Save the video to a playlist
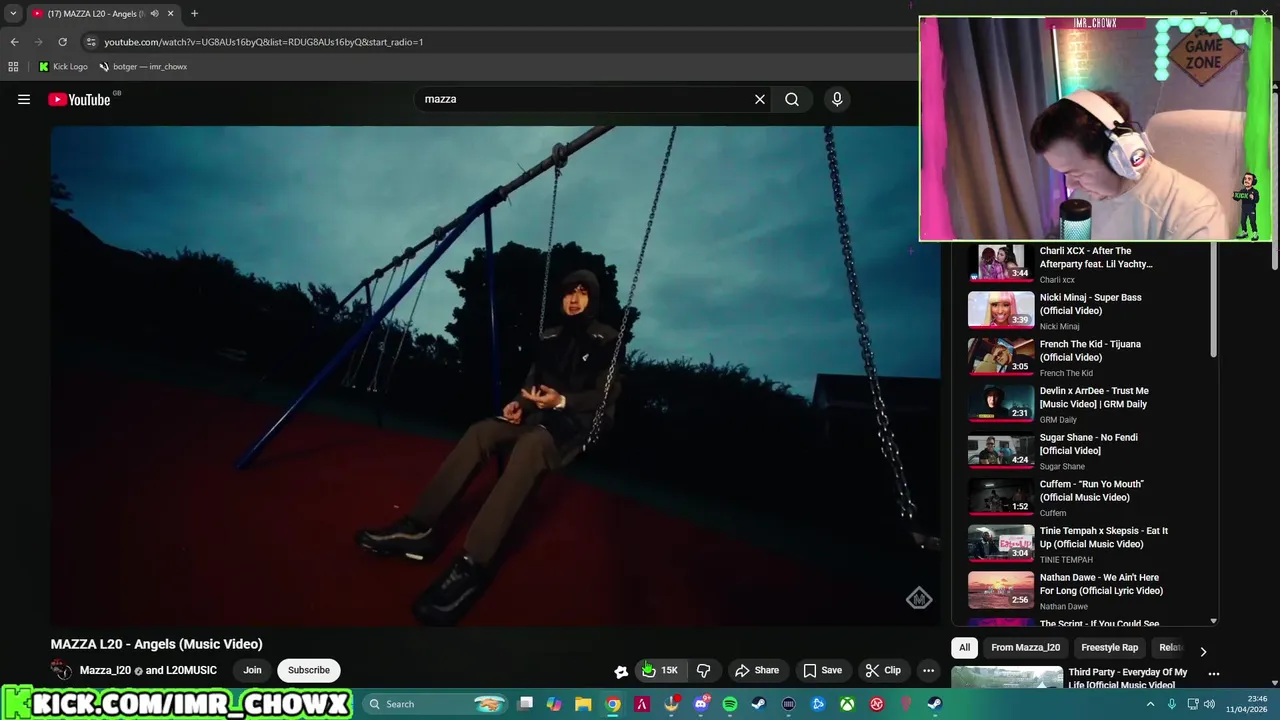1280x720 pixels. 822,671
